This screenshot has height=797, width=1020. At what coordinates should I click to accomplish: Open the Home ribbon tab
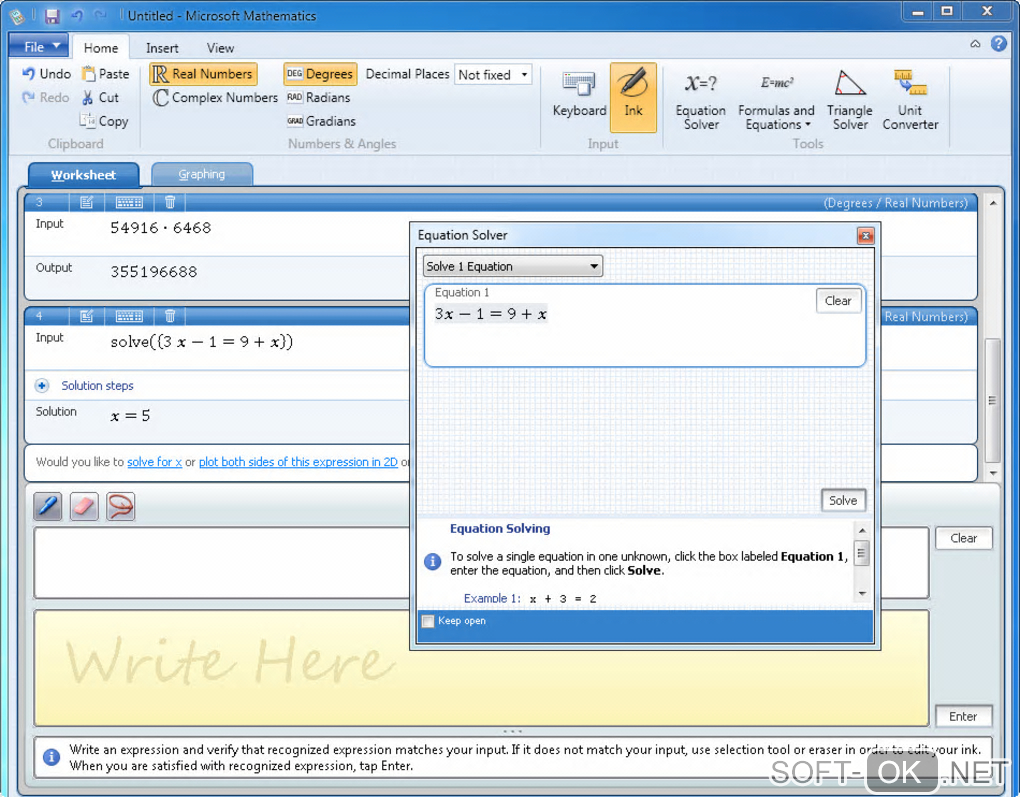pos(101,47)
